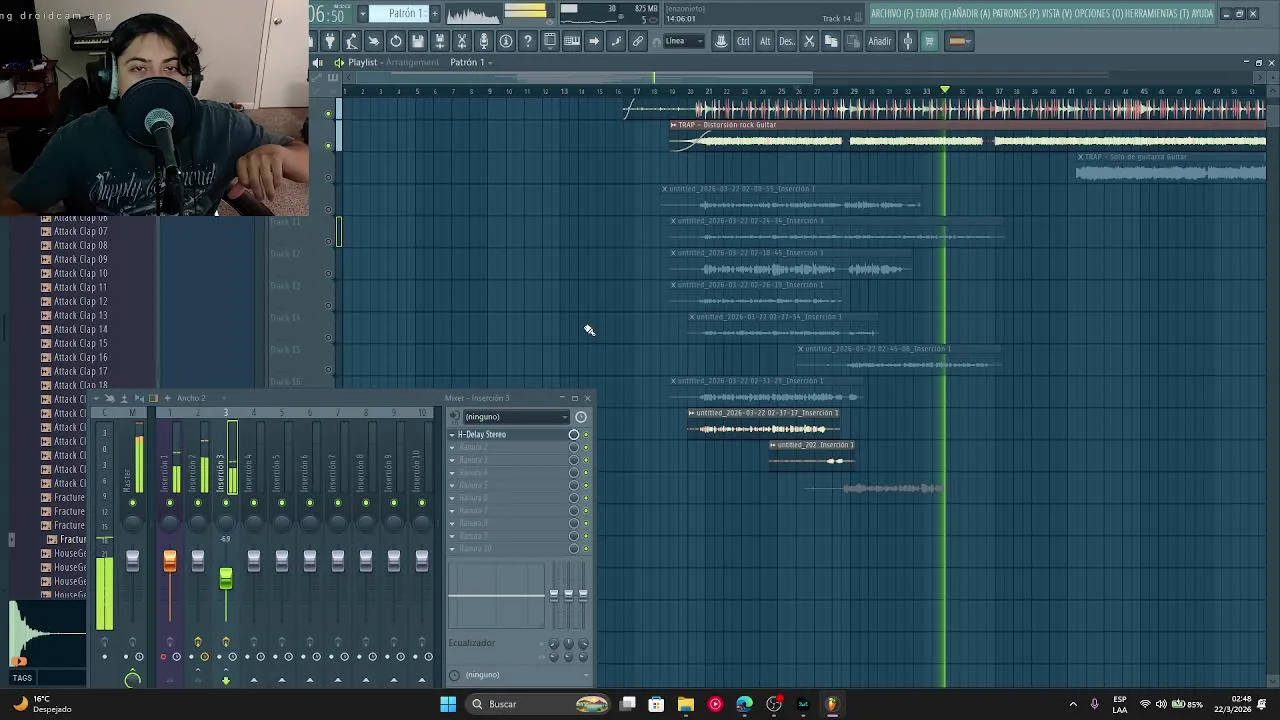Viewport: 1280px width, 720px height.
Task: Open the PATRONES menu
Action: 1015,13
